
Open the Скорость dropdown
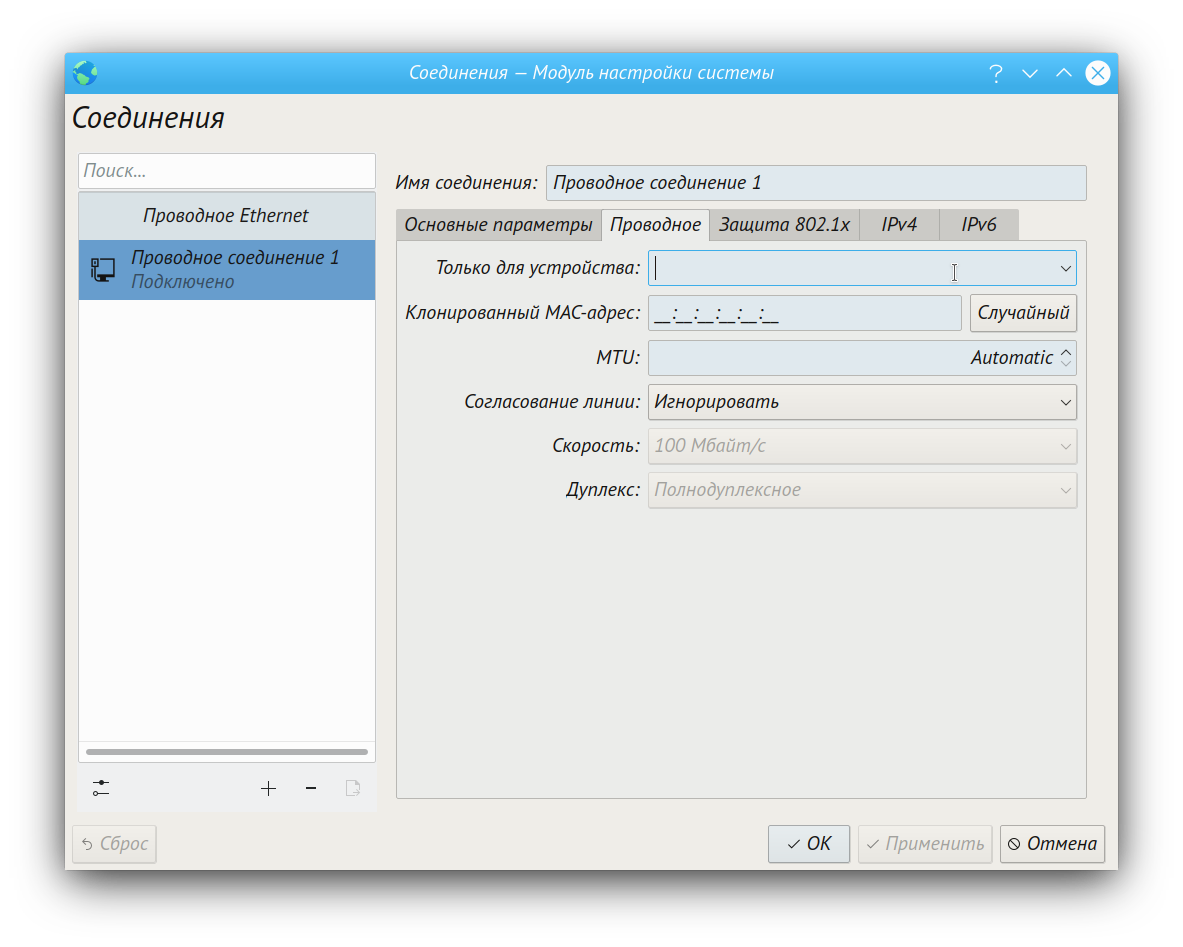coord(862,446)
